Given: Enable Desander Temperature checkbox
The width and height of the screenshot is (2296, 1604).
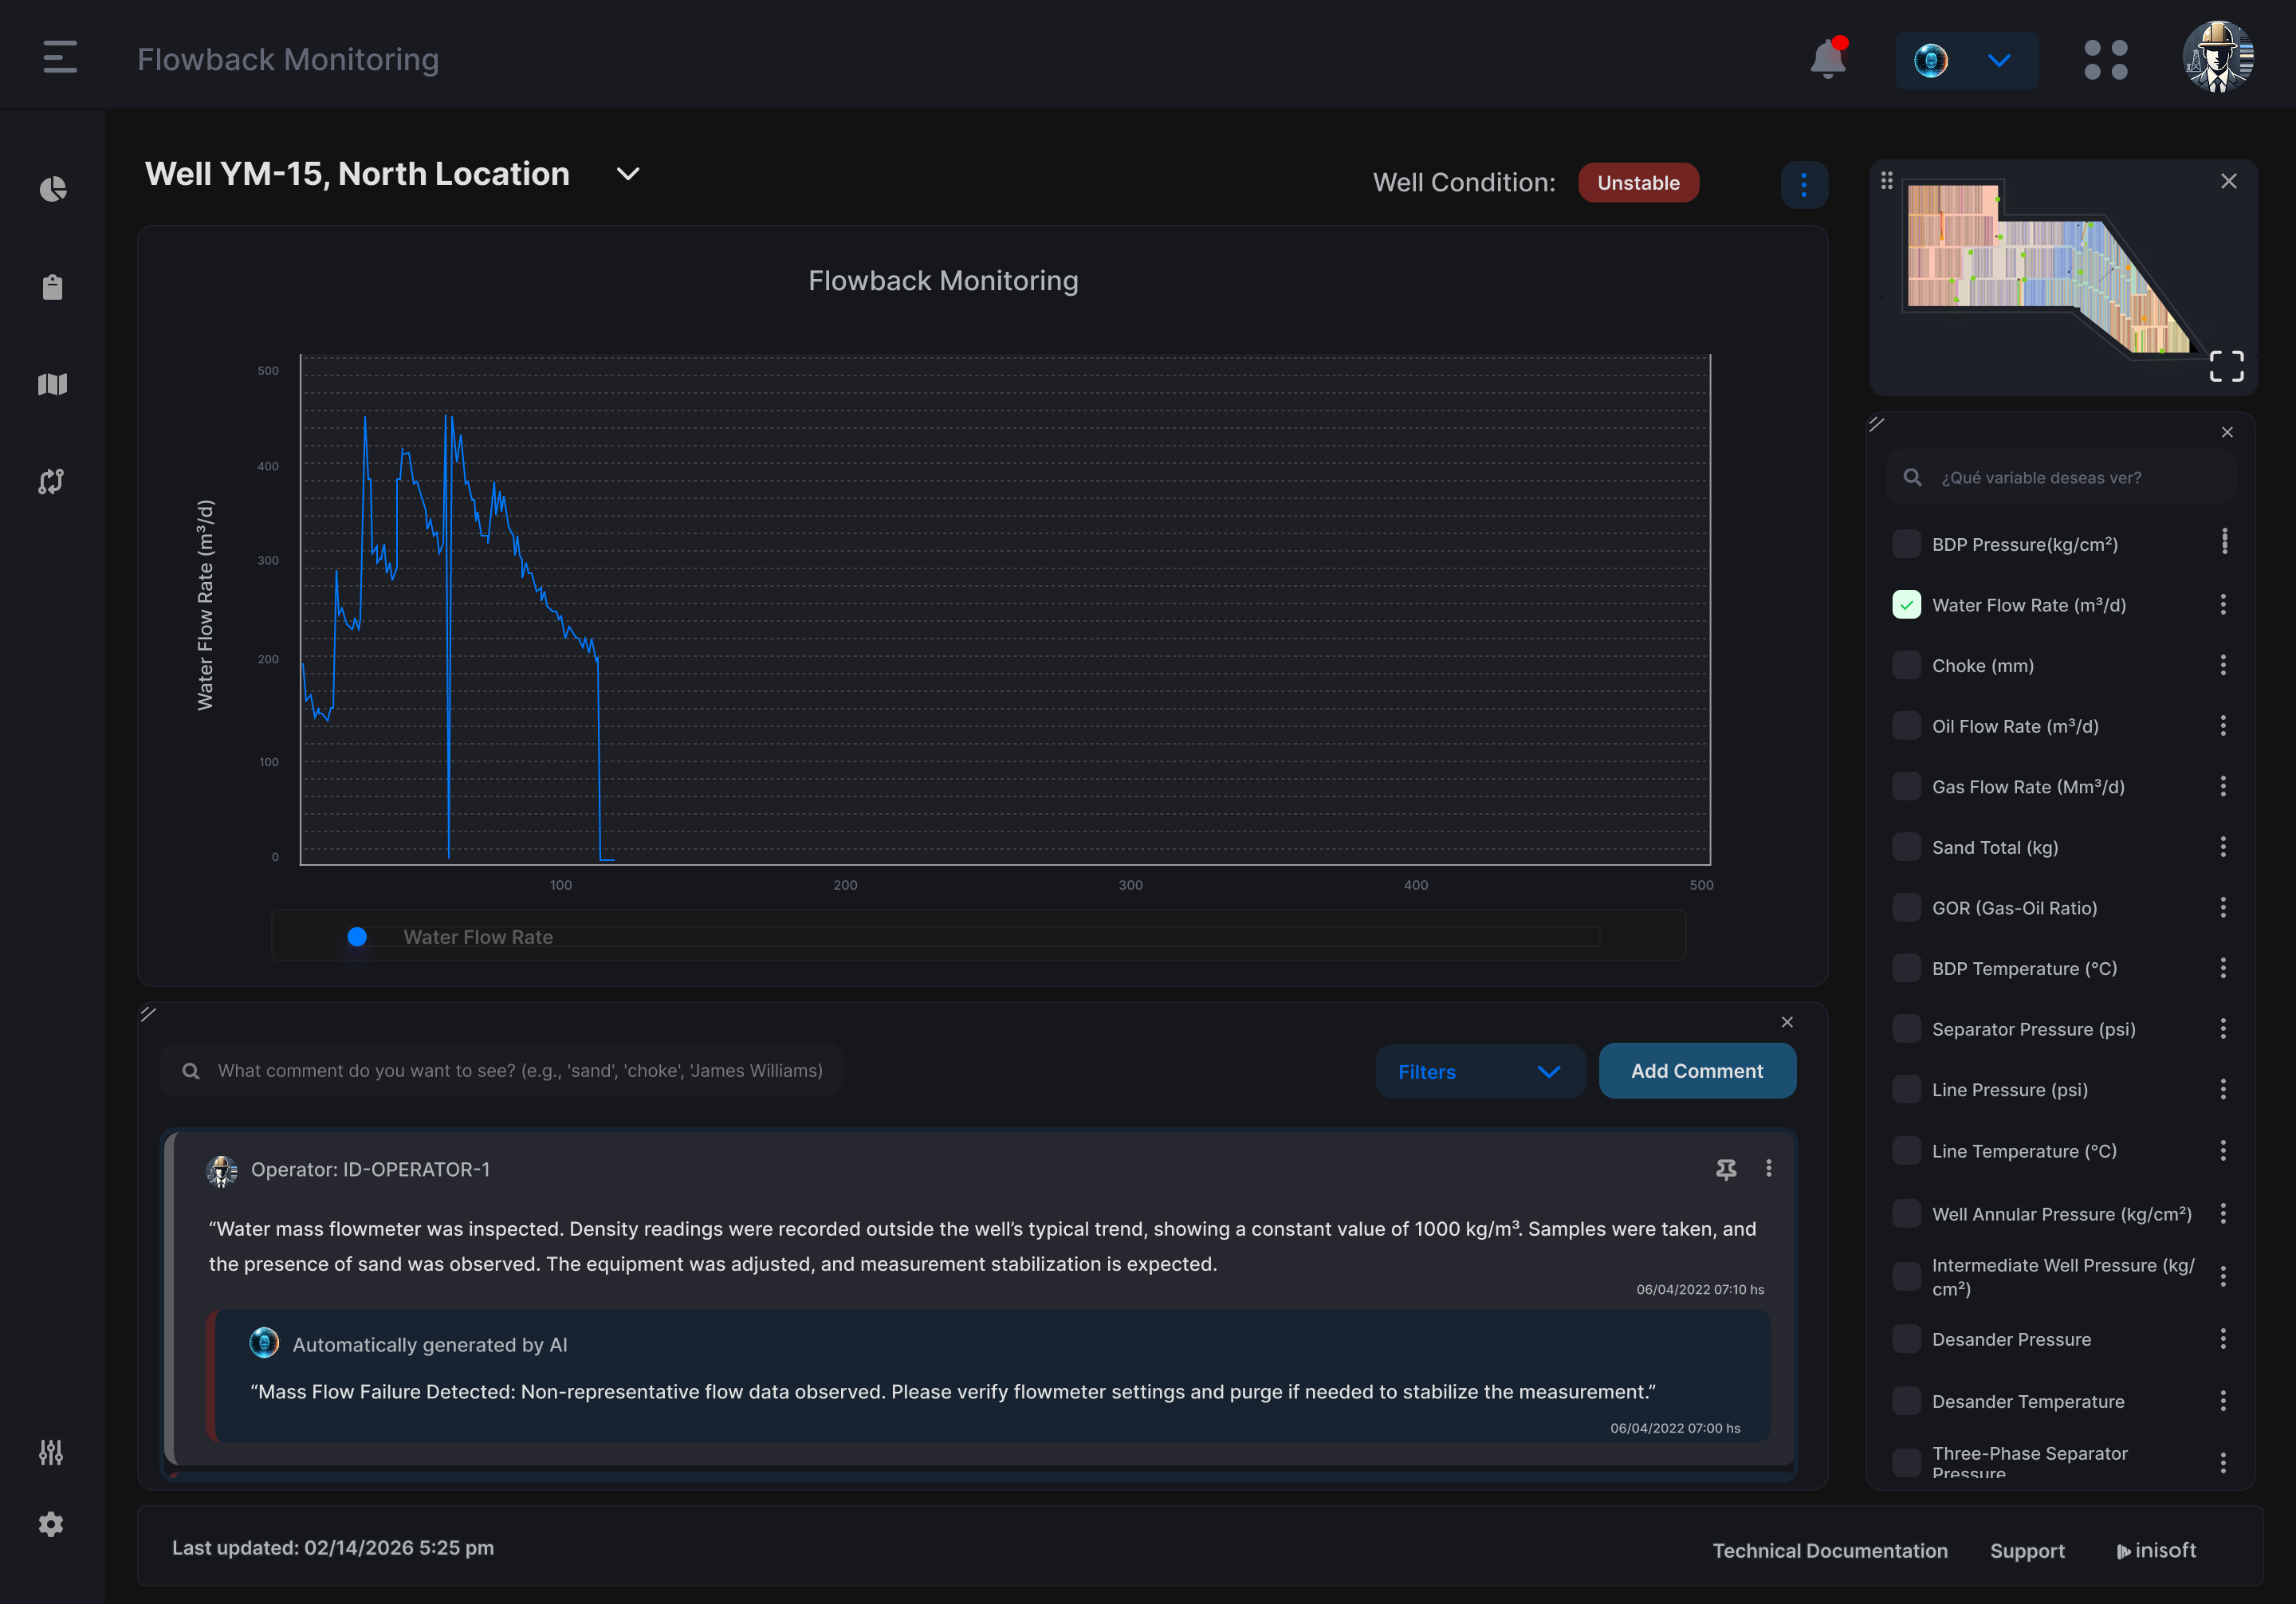Looking at the screenshot, I should 1906,1401.
